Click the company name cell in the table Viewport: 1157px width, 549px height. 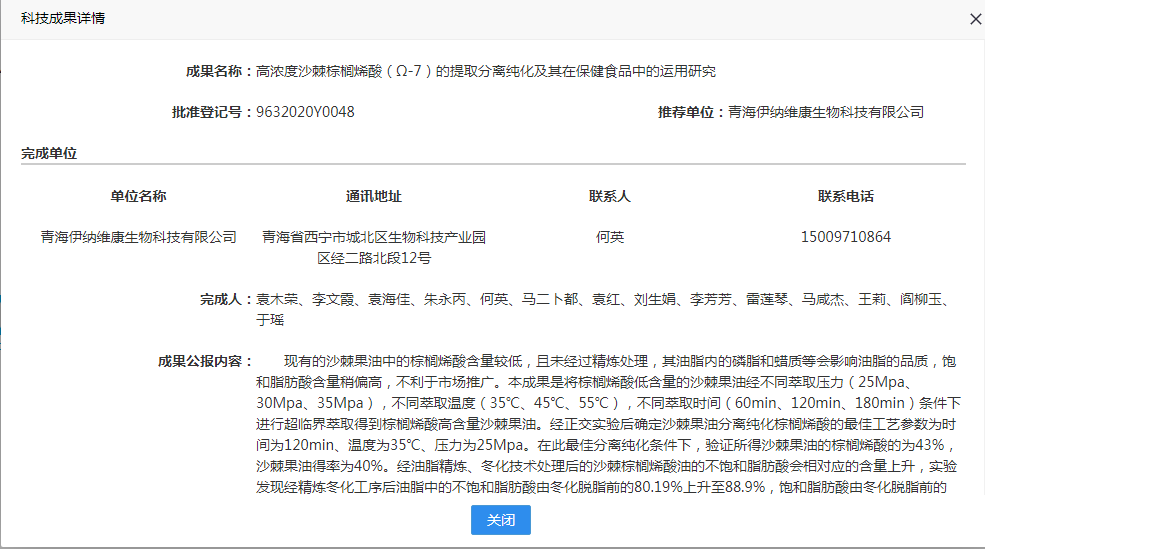(138, 237)
